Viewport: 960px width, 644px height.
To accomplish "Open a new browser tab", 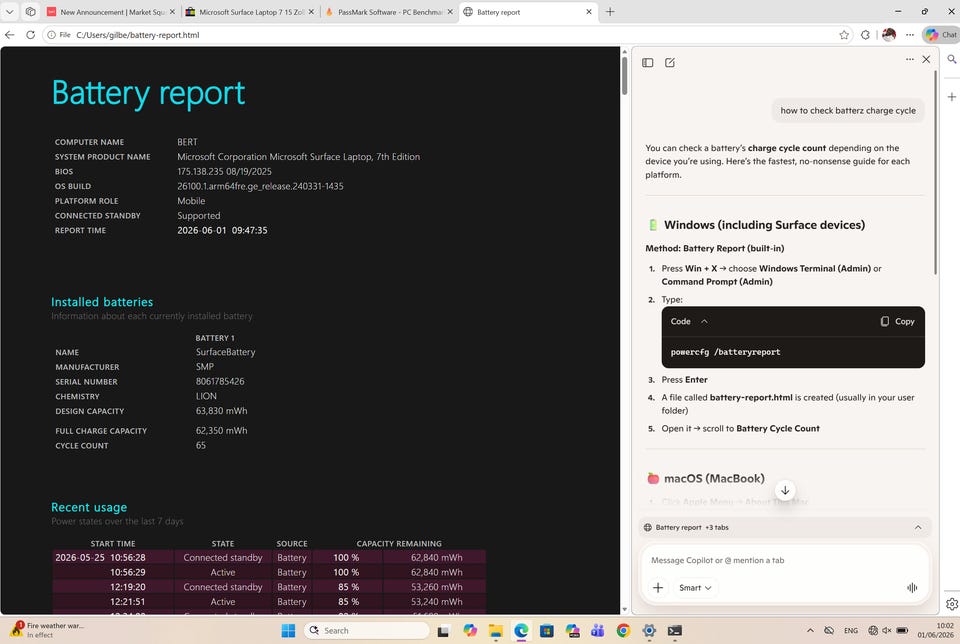I will pos(610,12).
